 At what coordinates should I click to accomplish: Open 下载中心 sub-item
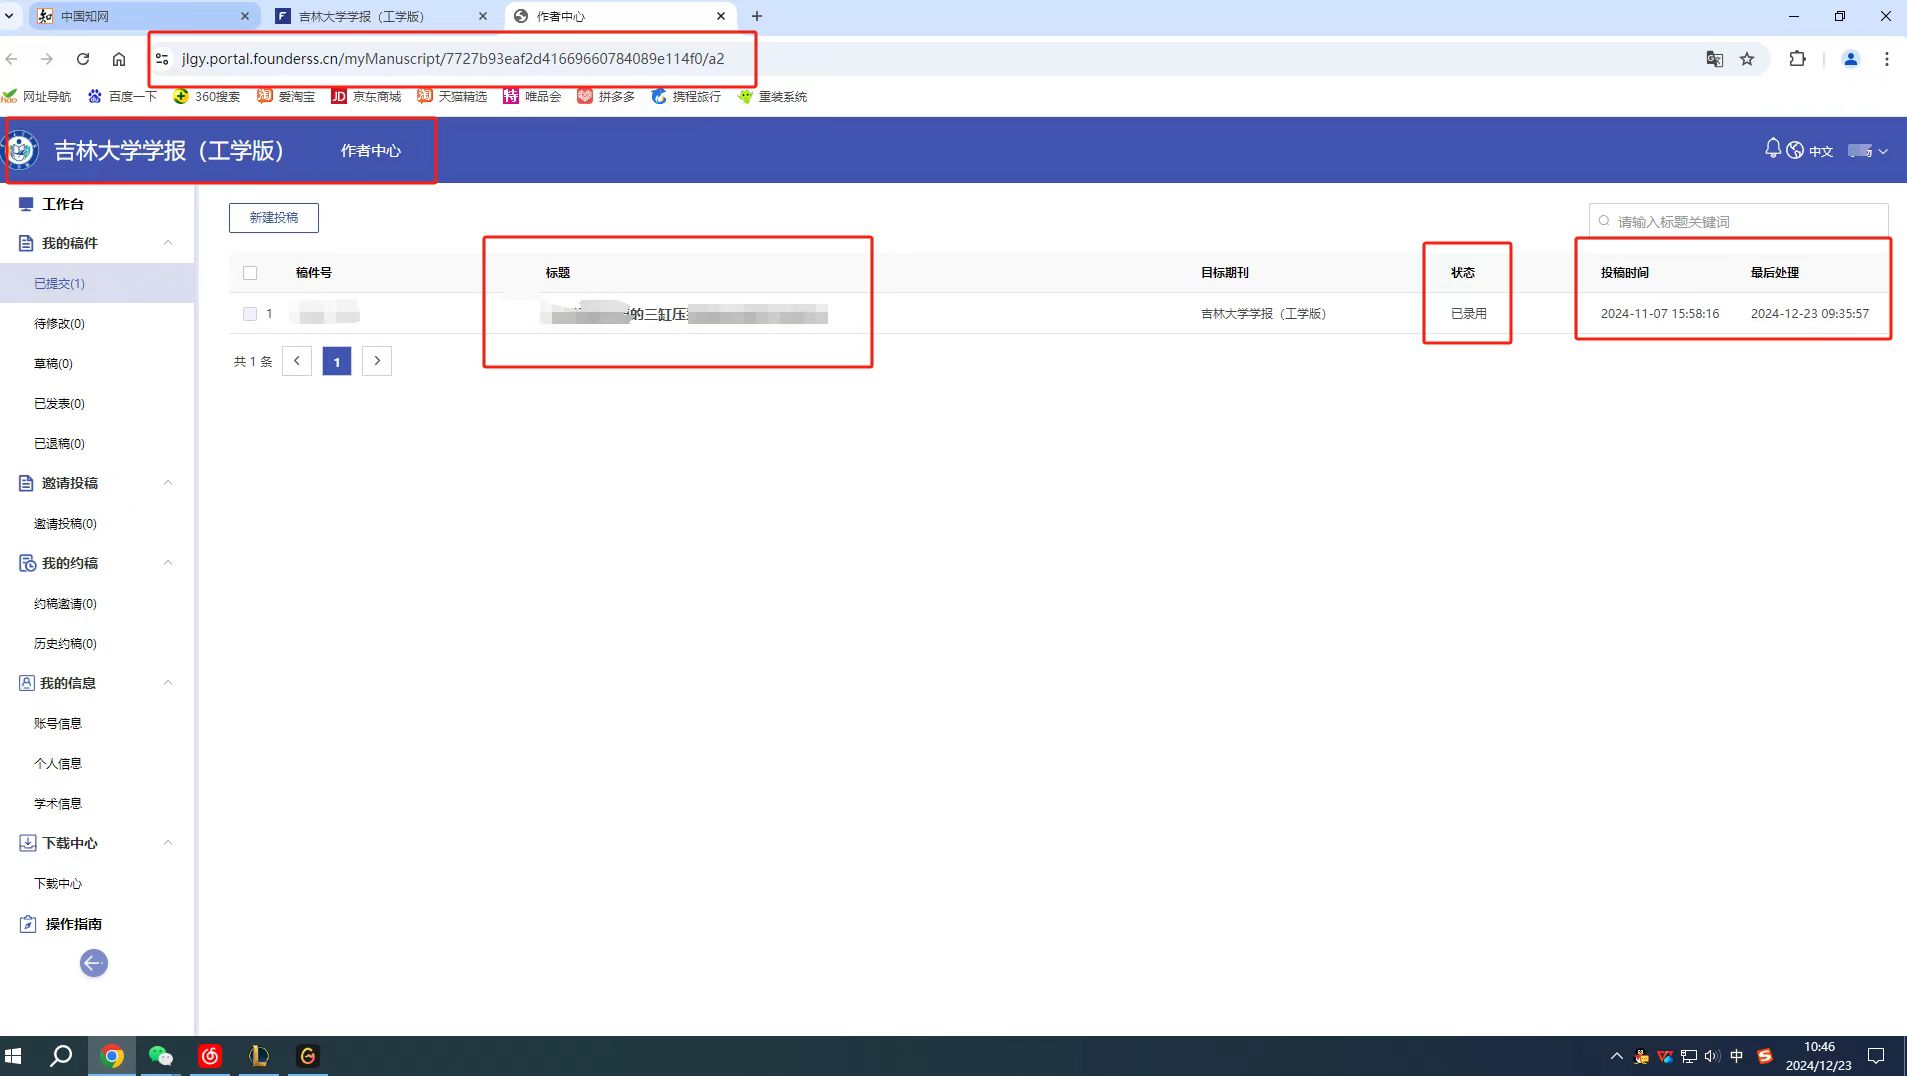point(58,884)
